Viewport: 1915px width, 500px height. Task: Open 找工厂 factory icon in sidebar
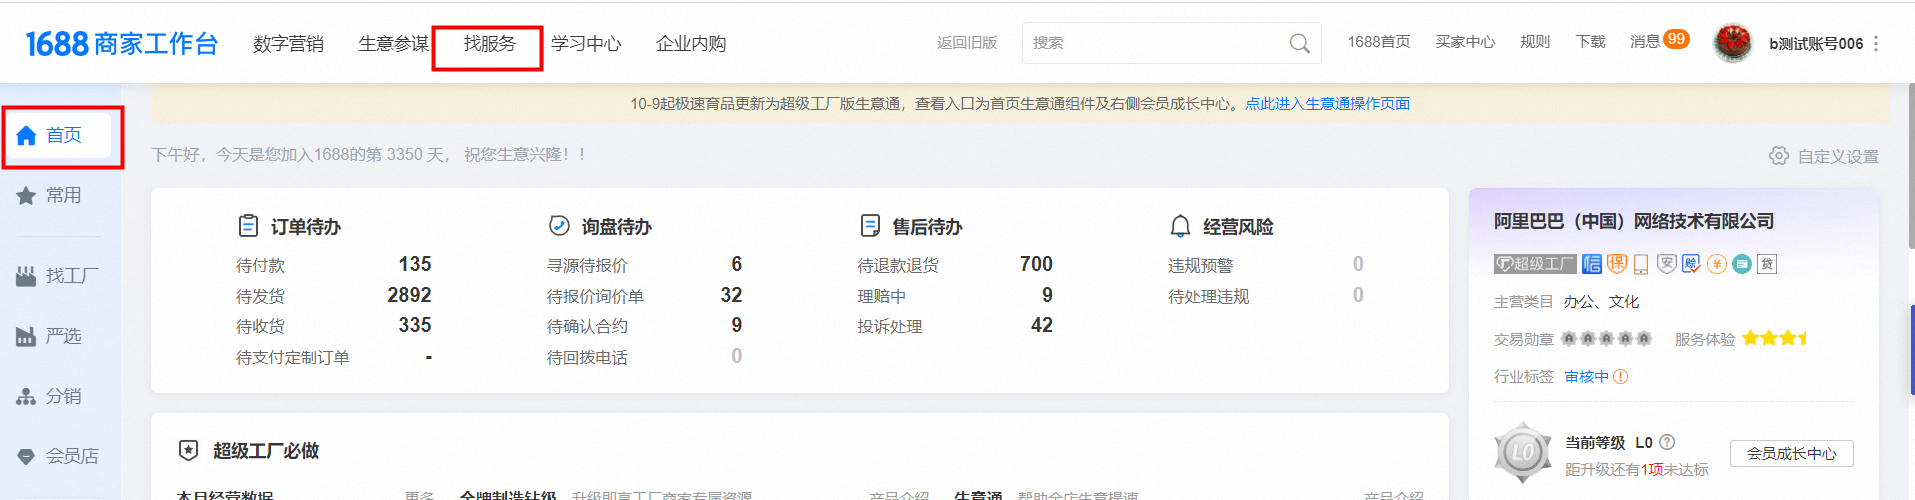pyautogui.click(x=26, y=276)
